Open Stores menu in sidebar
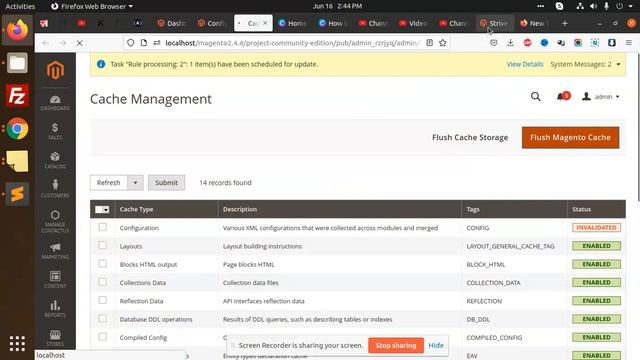Viewport: 640px width, 360px height. point(55,338)
